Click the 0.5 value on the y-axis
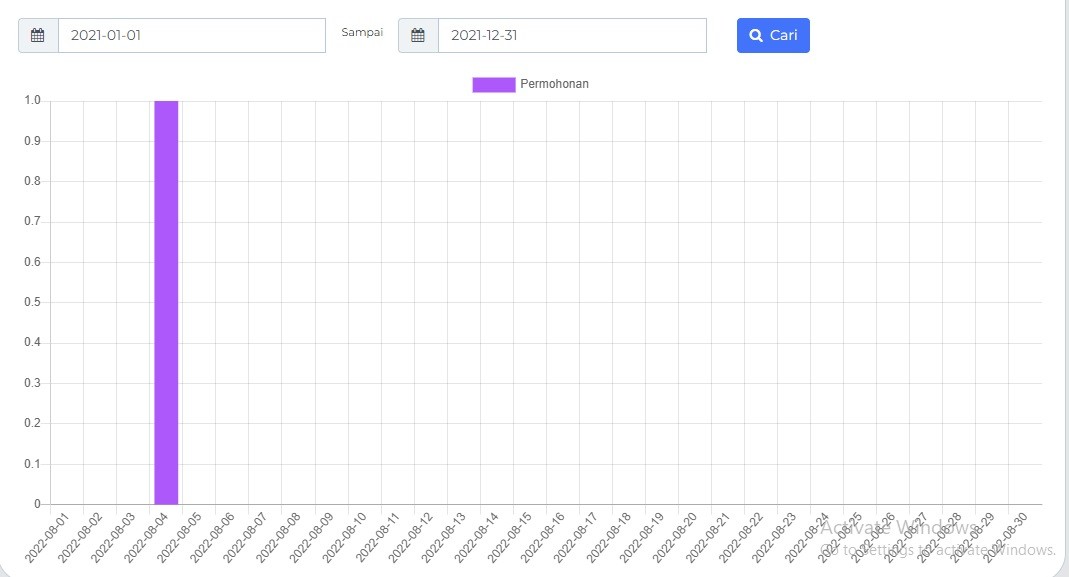 pos(32,302)
